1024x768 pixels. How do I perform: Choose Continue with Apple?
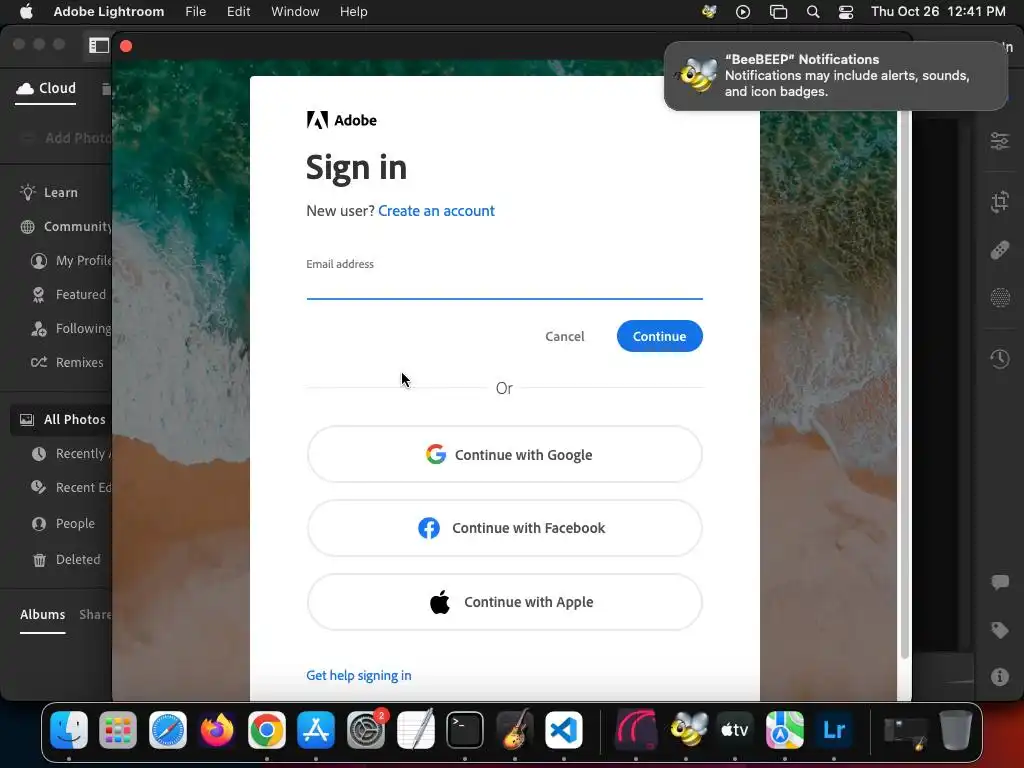point(504,602)
